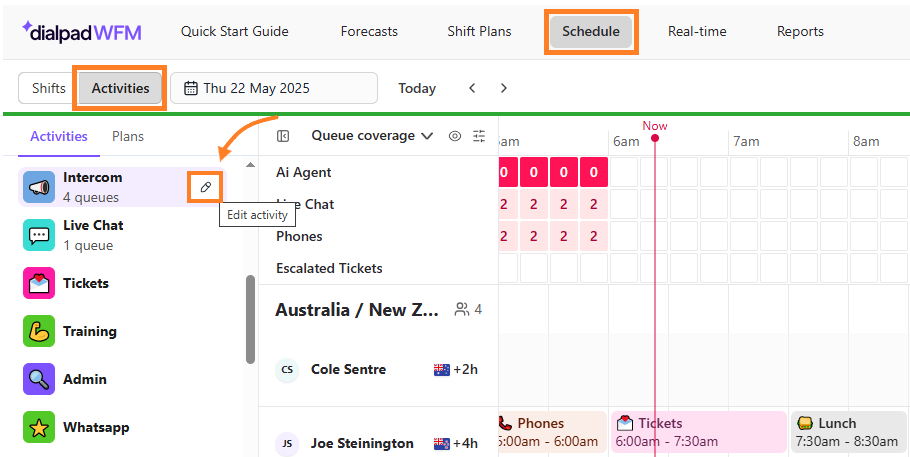Click the Intercom megaphone icon
Screen dimensions: 910x457
39,187
